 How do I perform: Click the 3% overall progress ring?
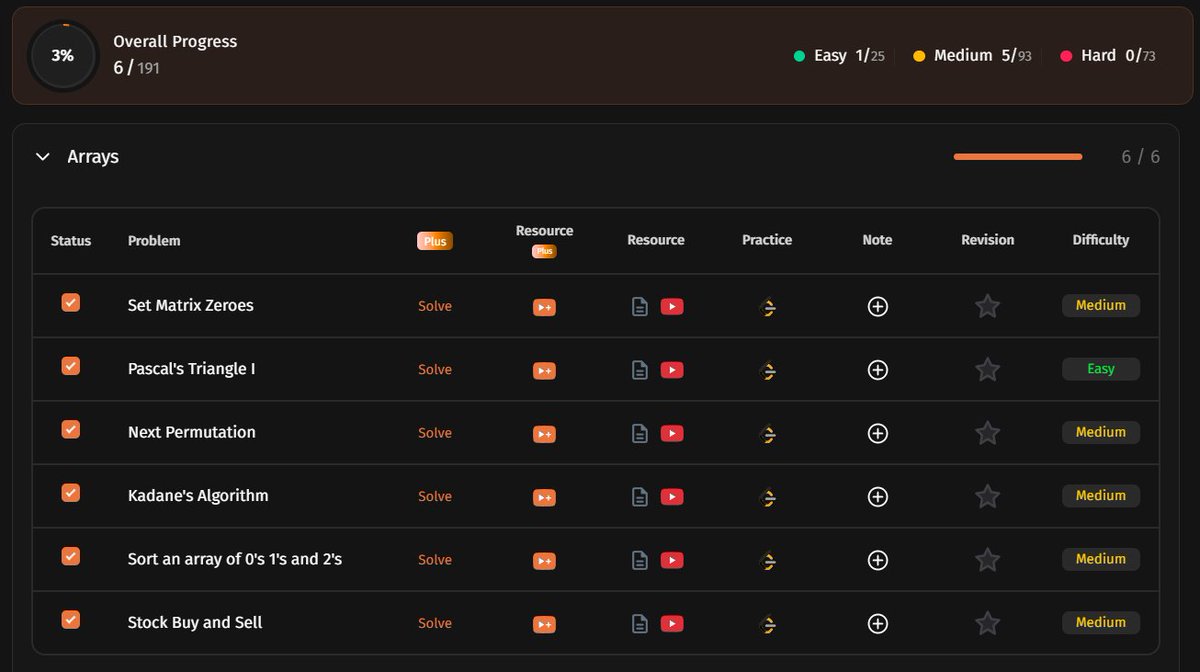click(x=63, y=56)
